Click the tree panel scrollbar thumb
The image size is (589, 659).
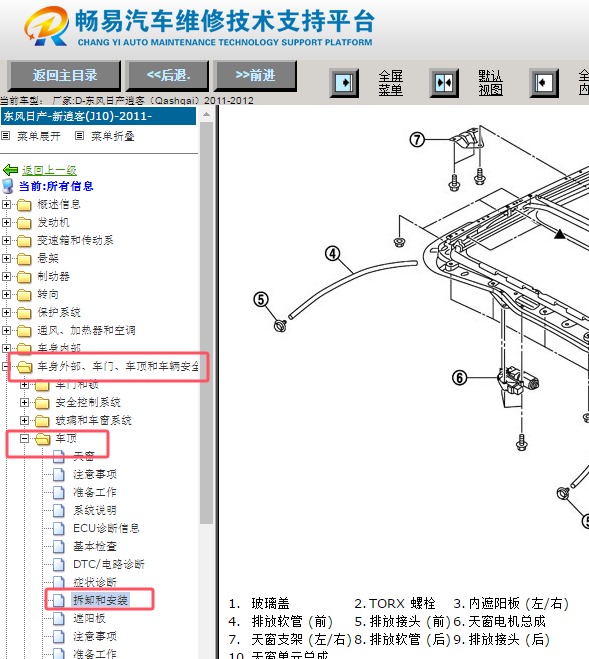[x=206, y=323]
